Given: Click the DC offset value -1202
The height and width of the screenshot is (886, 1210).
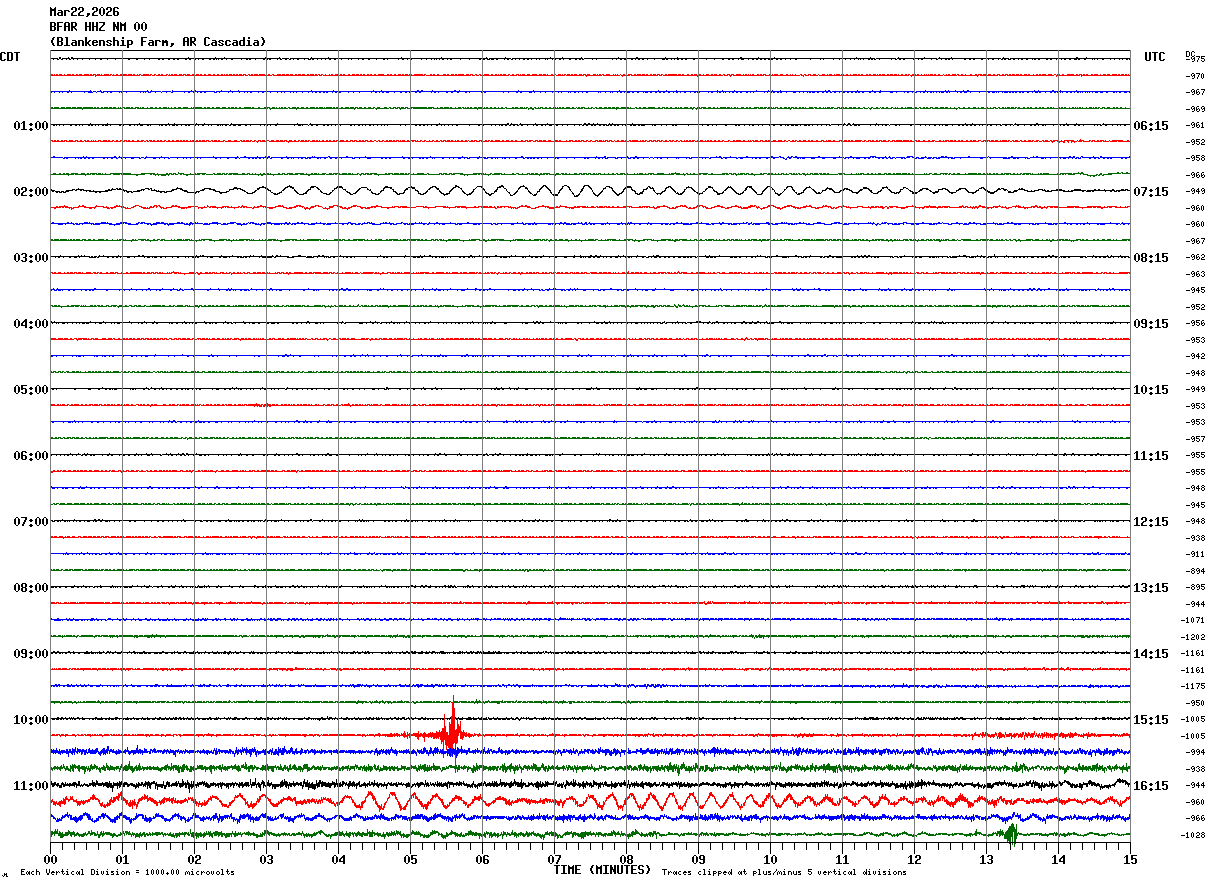Looking at the screenshot, I should 1194,637.
